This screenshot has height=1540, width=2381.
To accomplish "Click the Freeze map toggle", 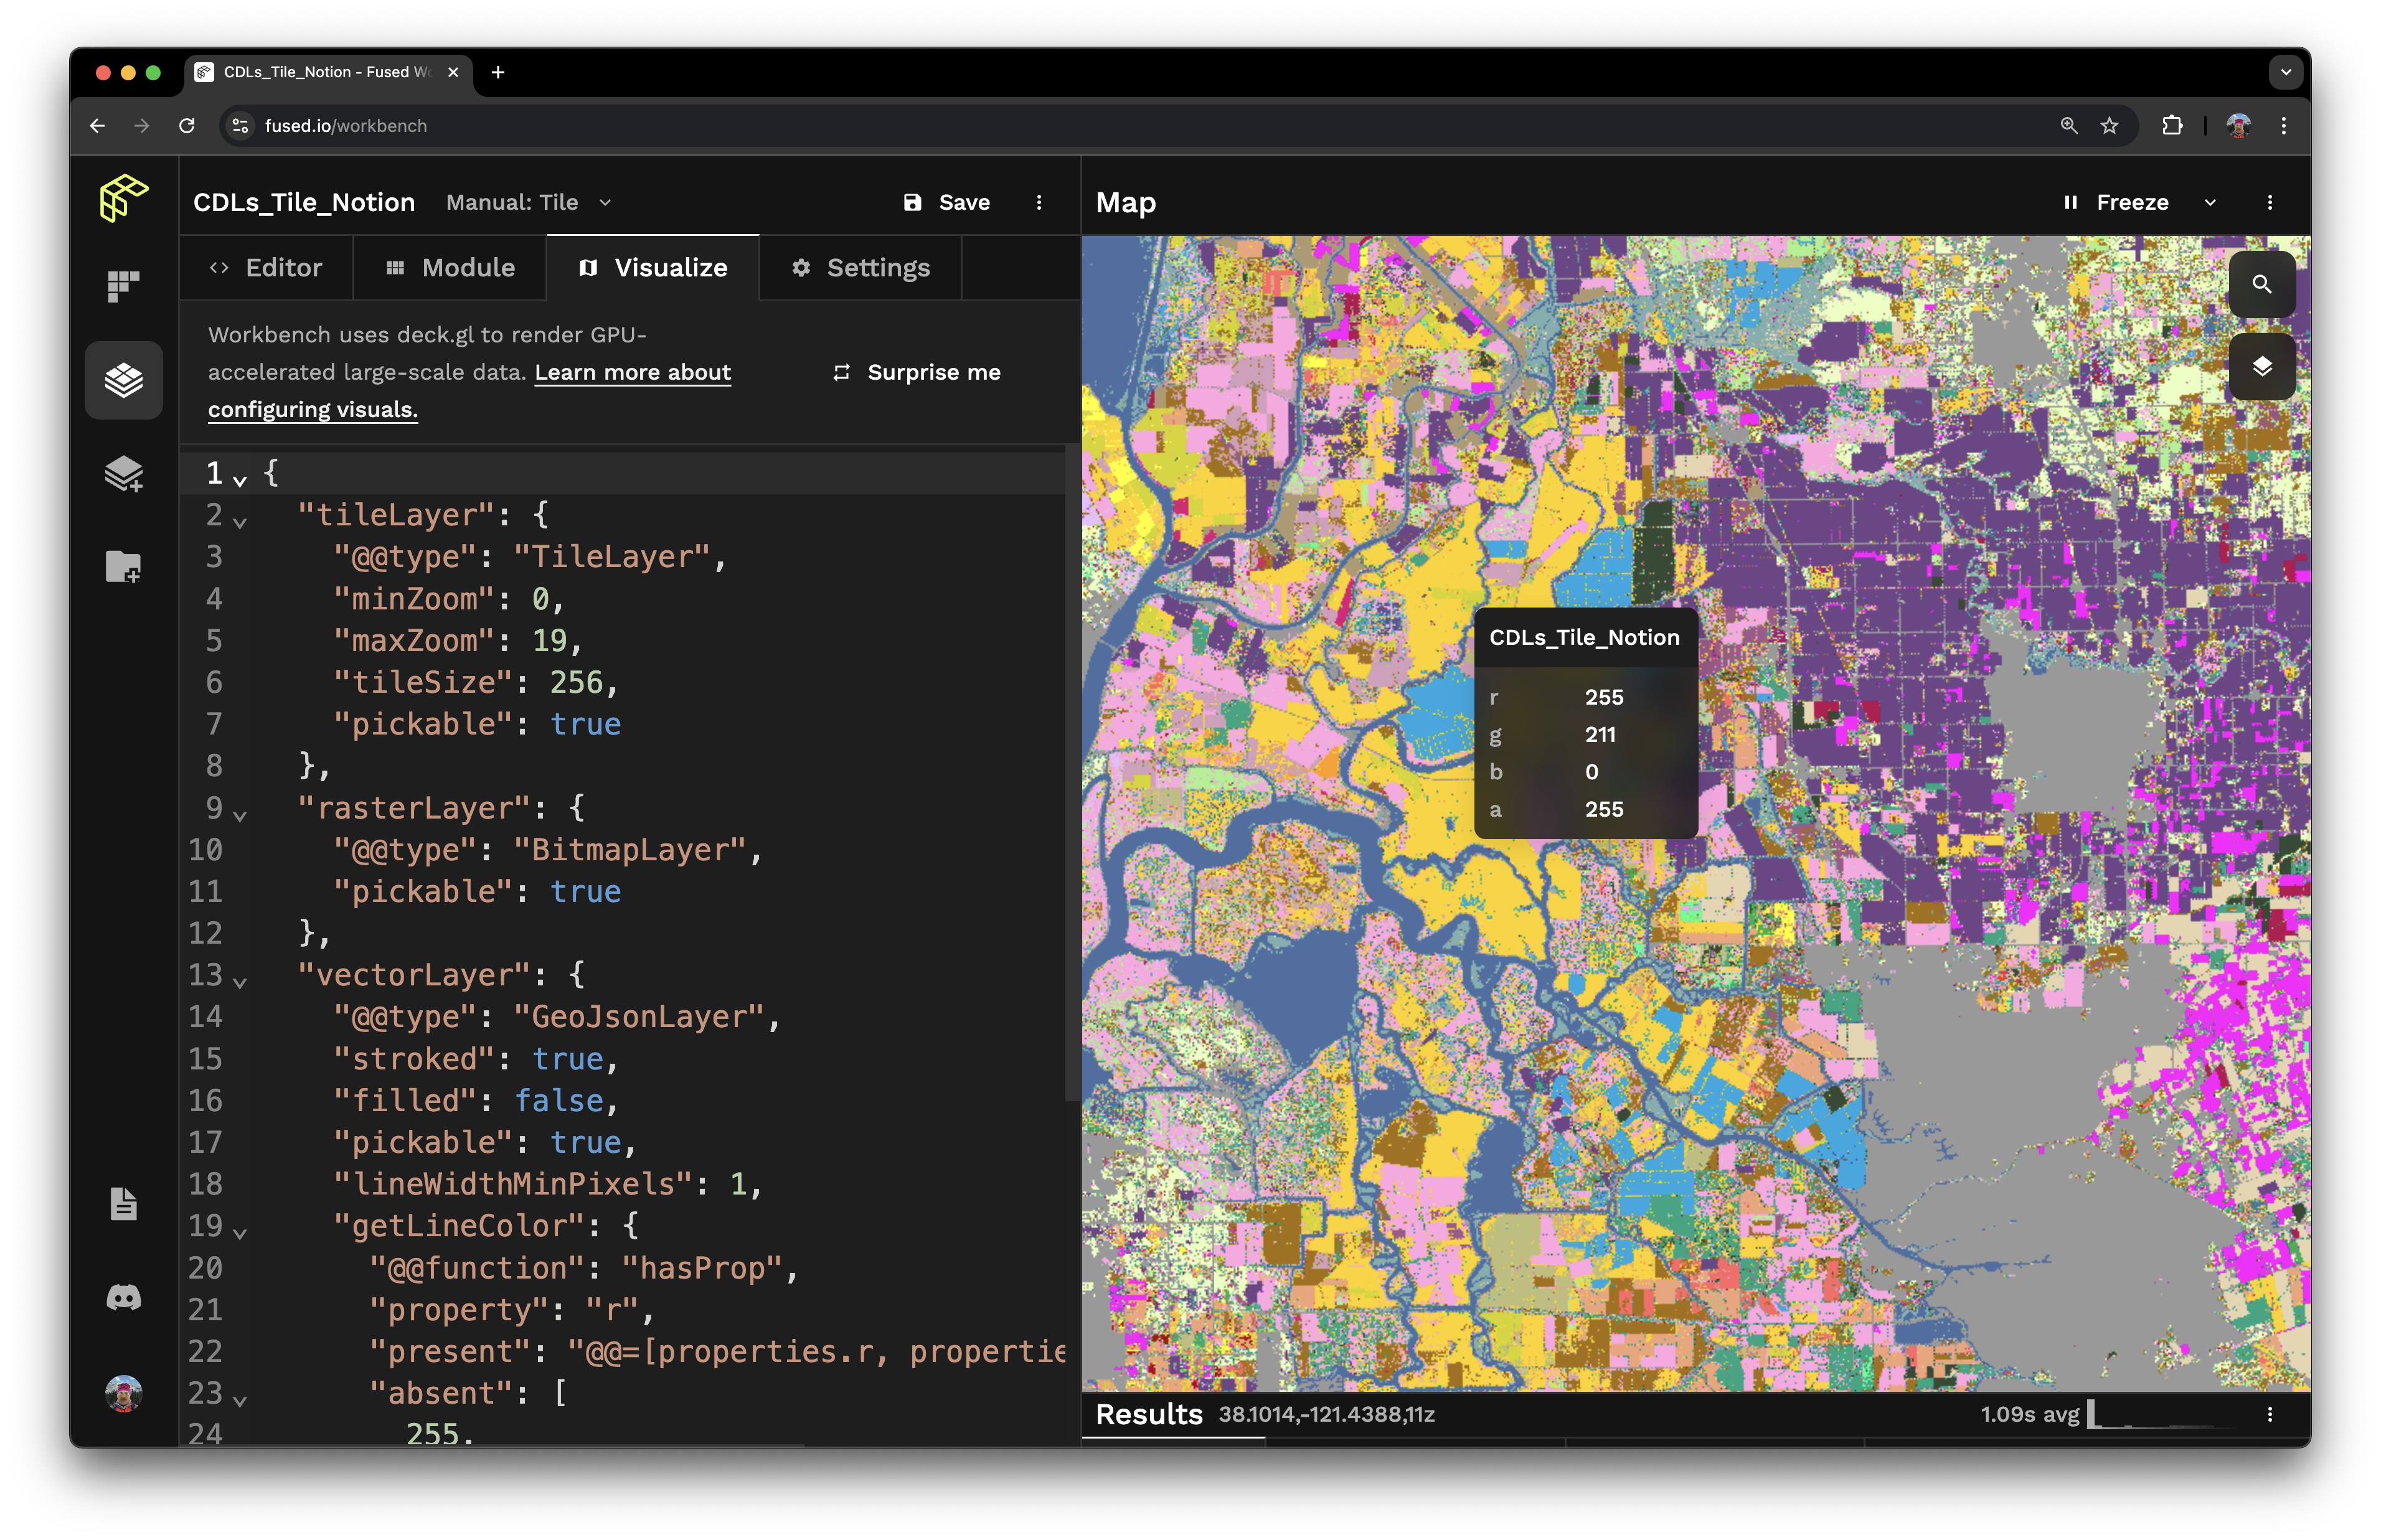I will pyautogui.click(x=2116, y=203).
